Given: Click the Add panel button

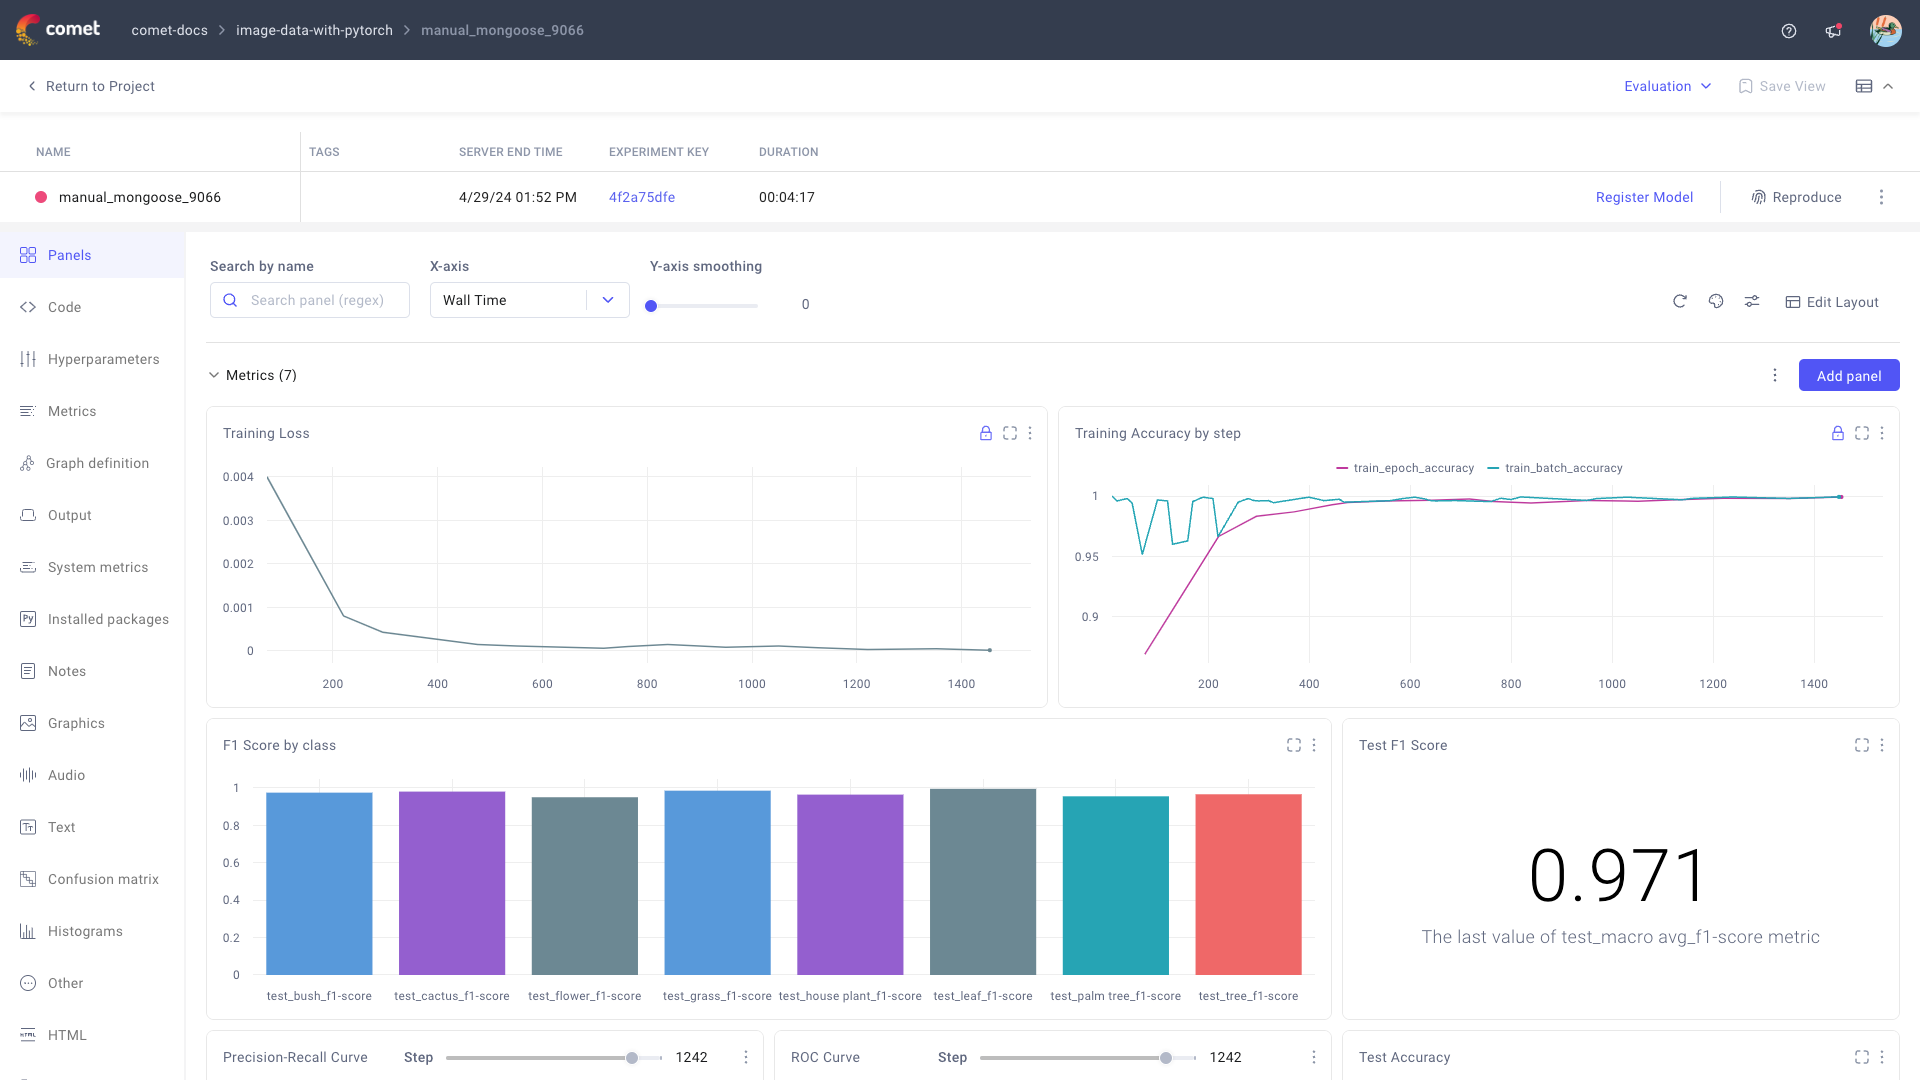Looking at the screenshot, I should pos(1849,375).
